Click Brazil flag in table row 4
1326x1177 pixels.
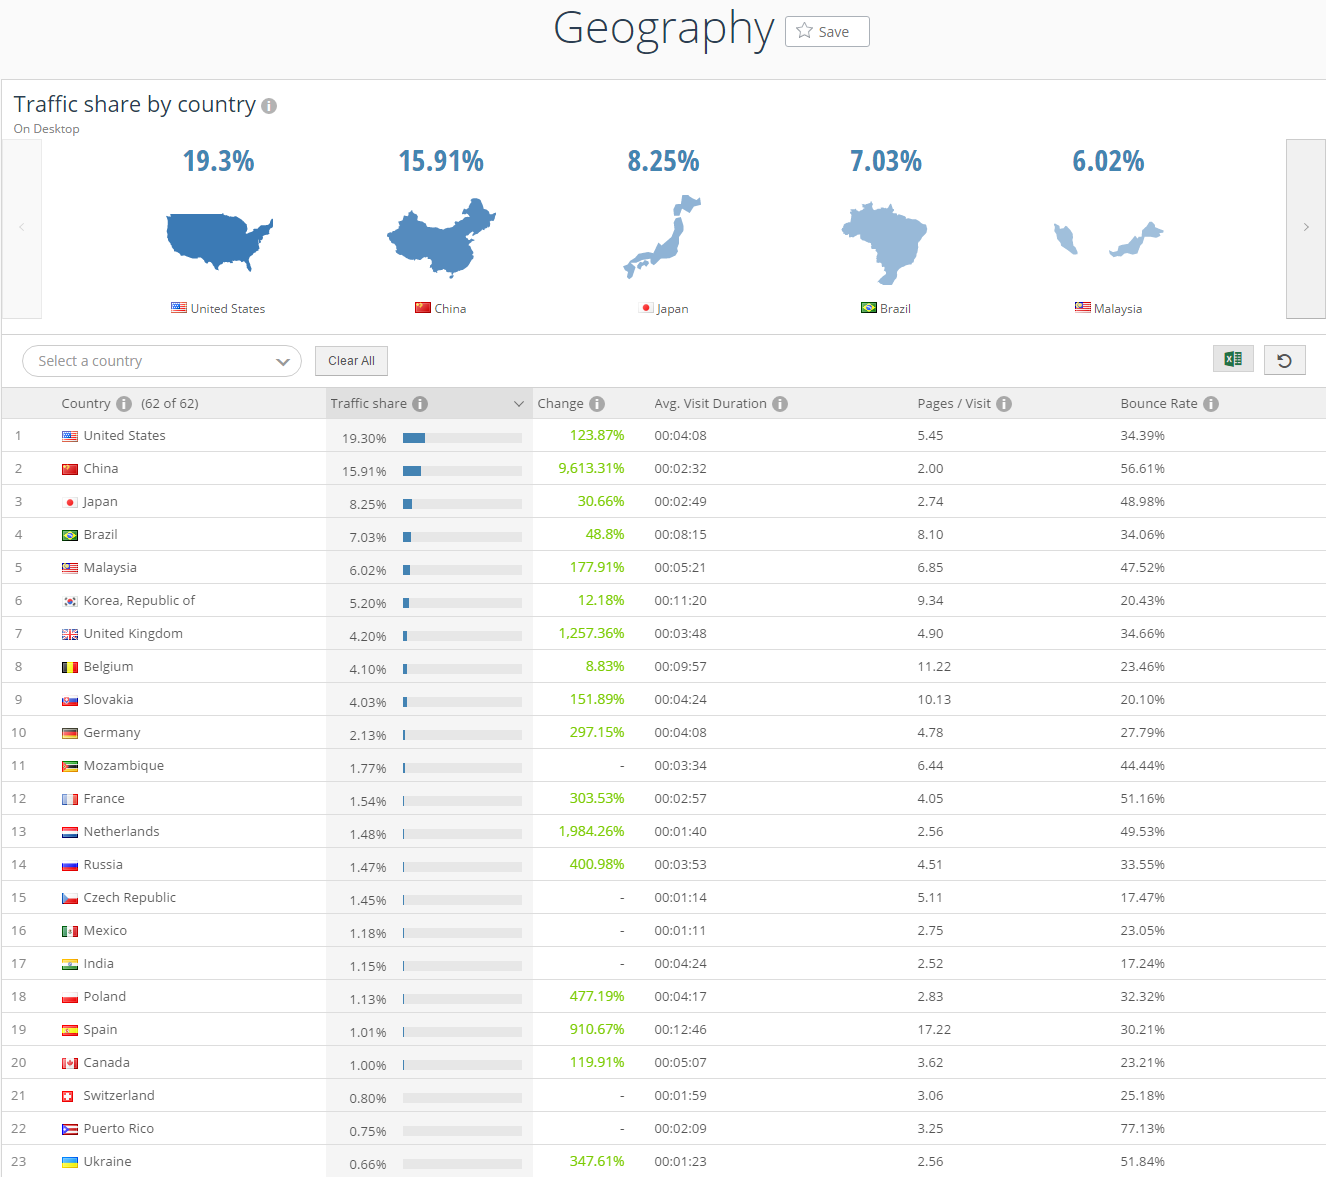pos(70,535)
